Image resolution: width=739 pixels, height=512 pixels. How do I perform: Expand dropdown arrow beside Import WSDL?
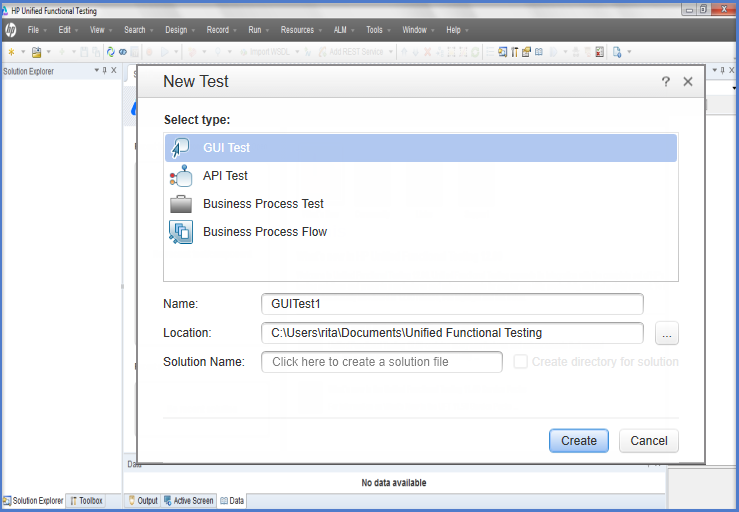(x=297, y=52)
